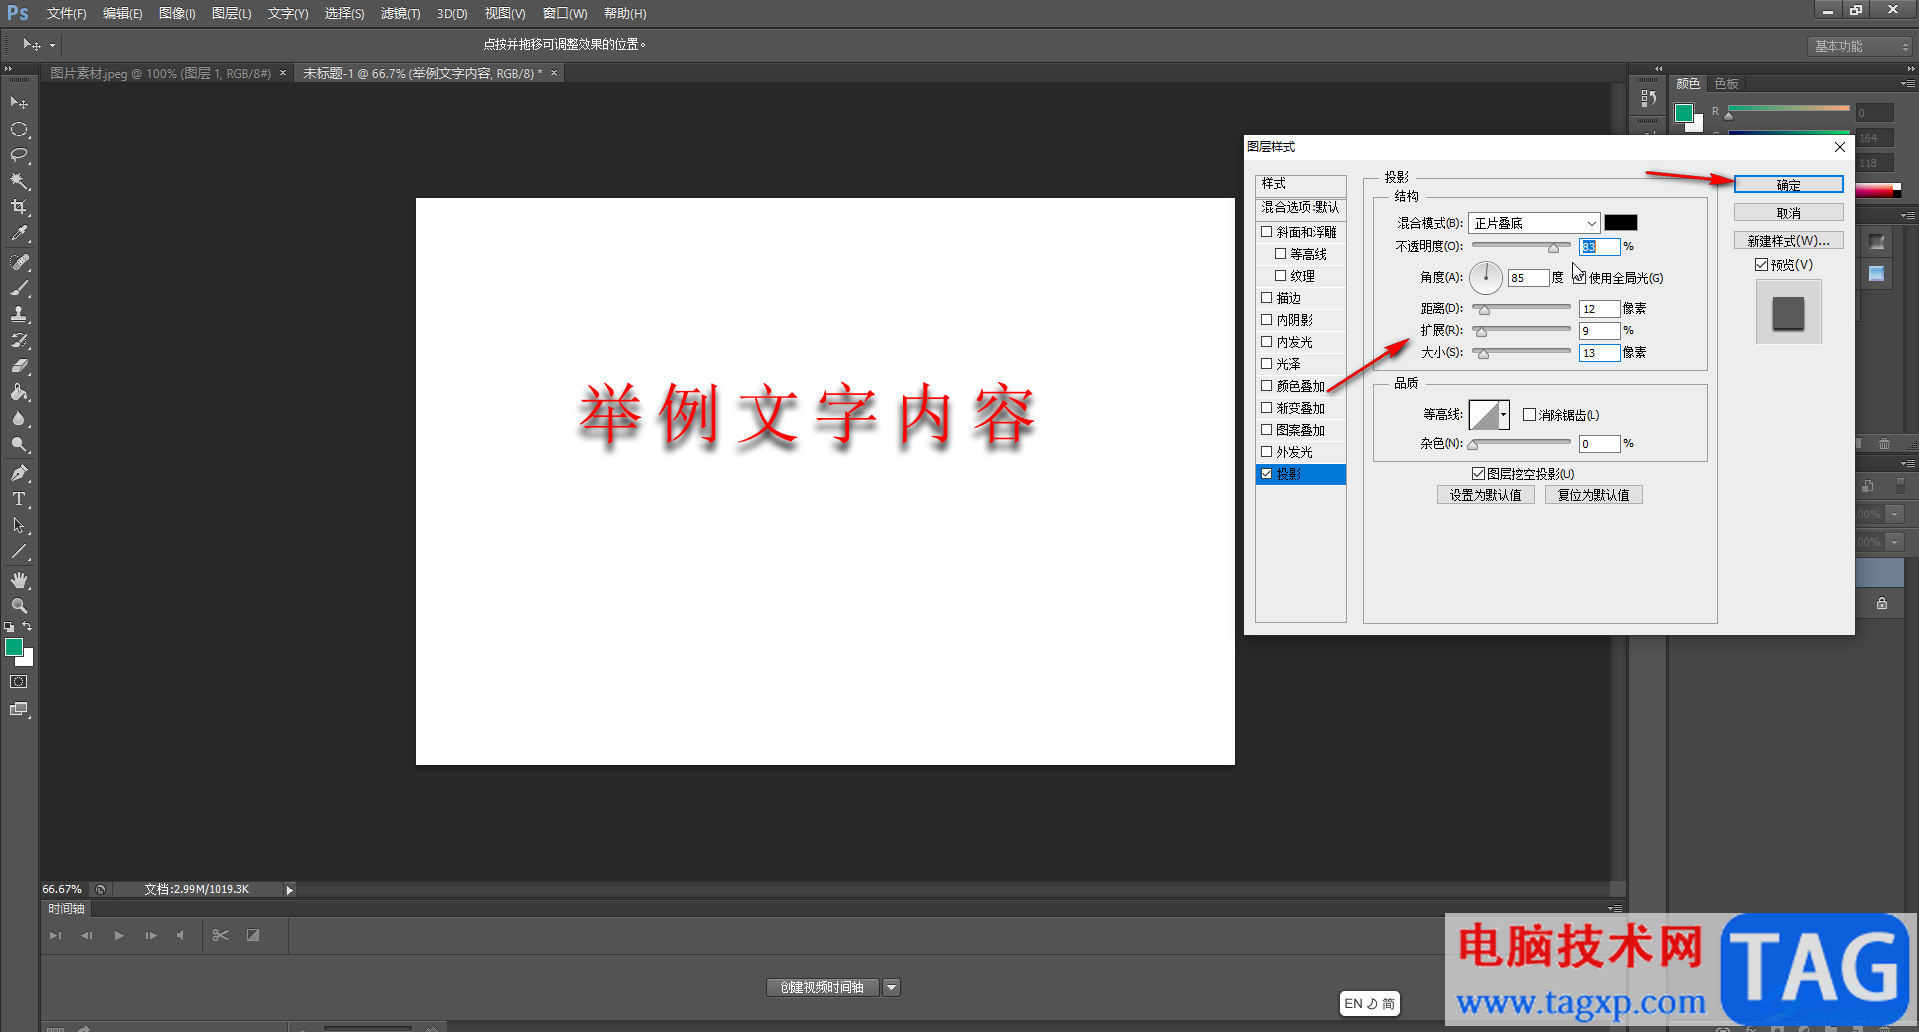Enable 内阴影 style checkbox
This screenshot has height=1032, width=1919.
click(x=1267, y=320)
